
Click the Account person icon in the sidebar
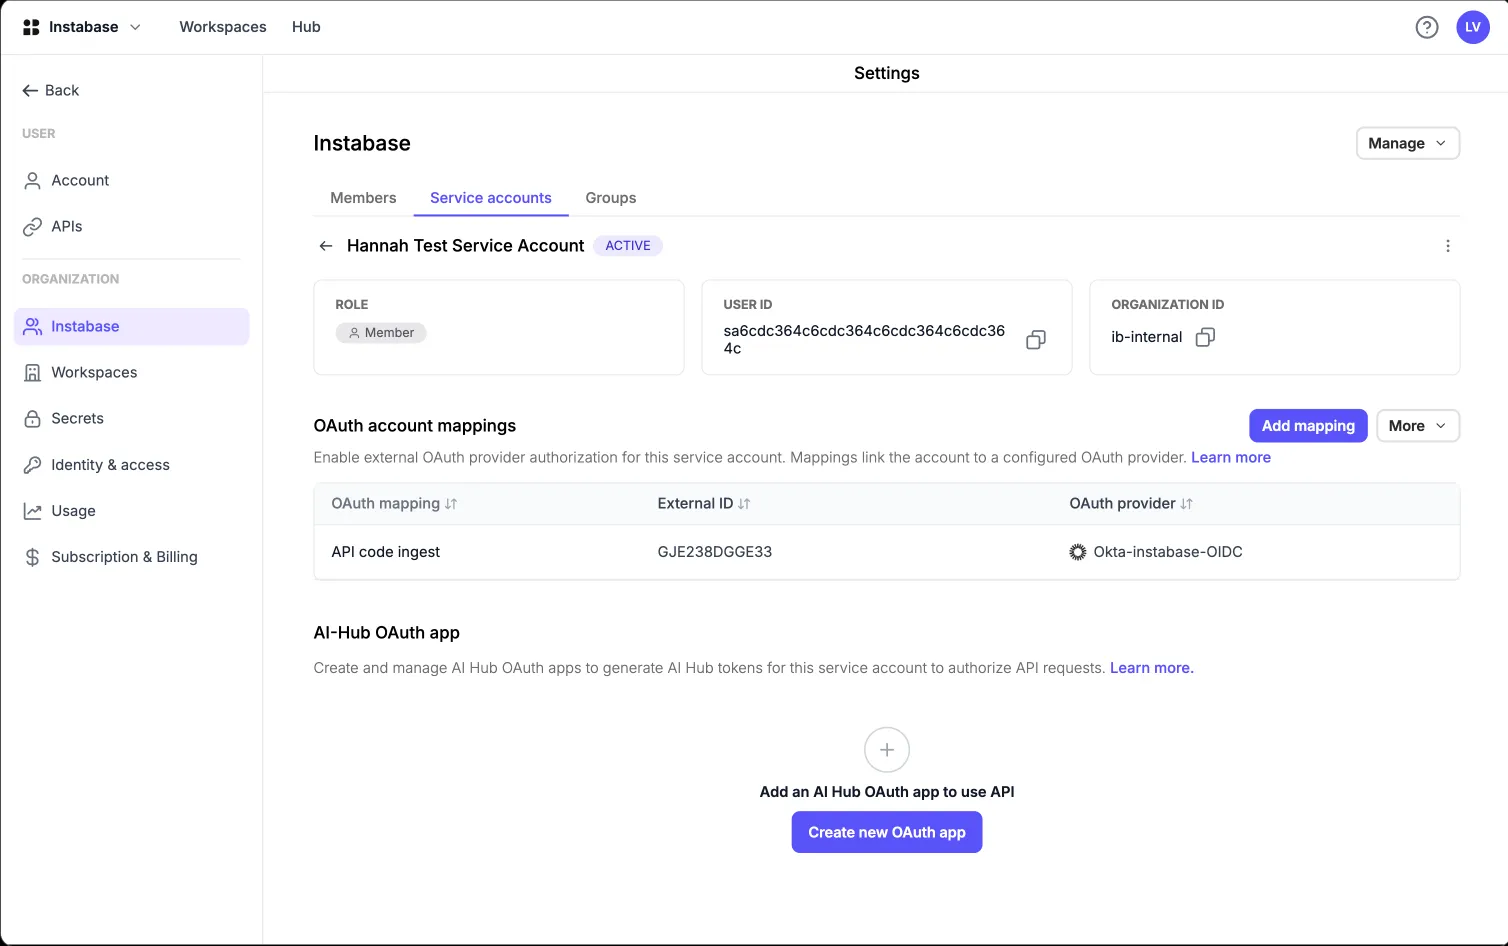coord(32,180)
